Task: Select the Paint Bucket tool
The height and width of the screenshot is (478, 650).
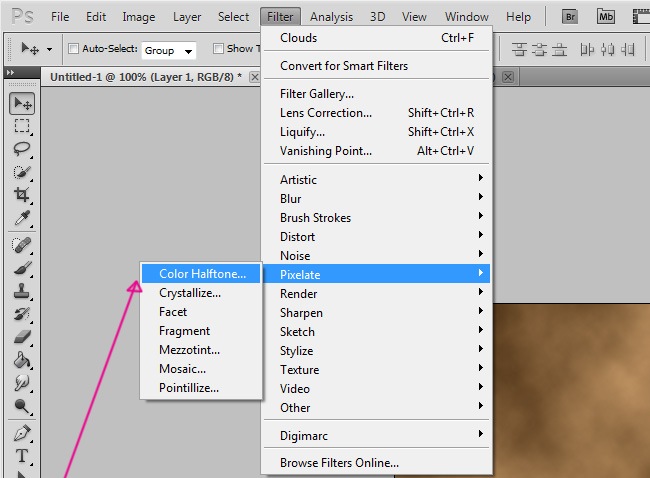Action: (22, 359)
